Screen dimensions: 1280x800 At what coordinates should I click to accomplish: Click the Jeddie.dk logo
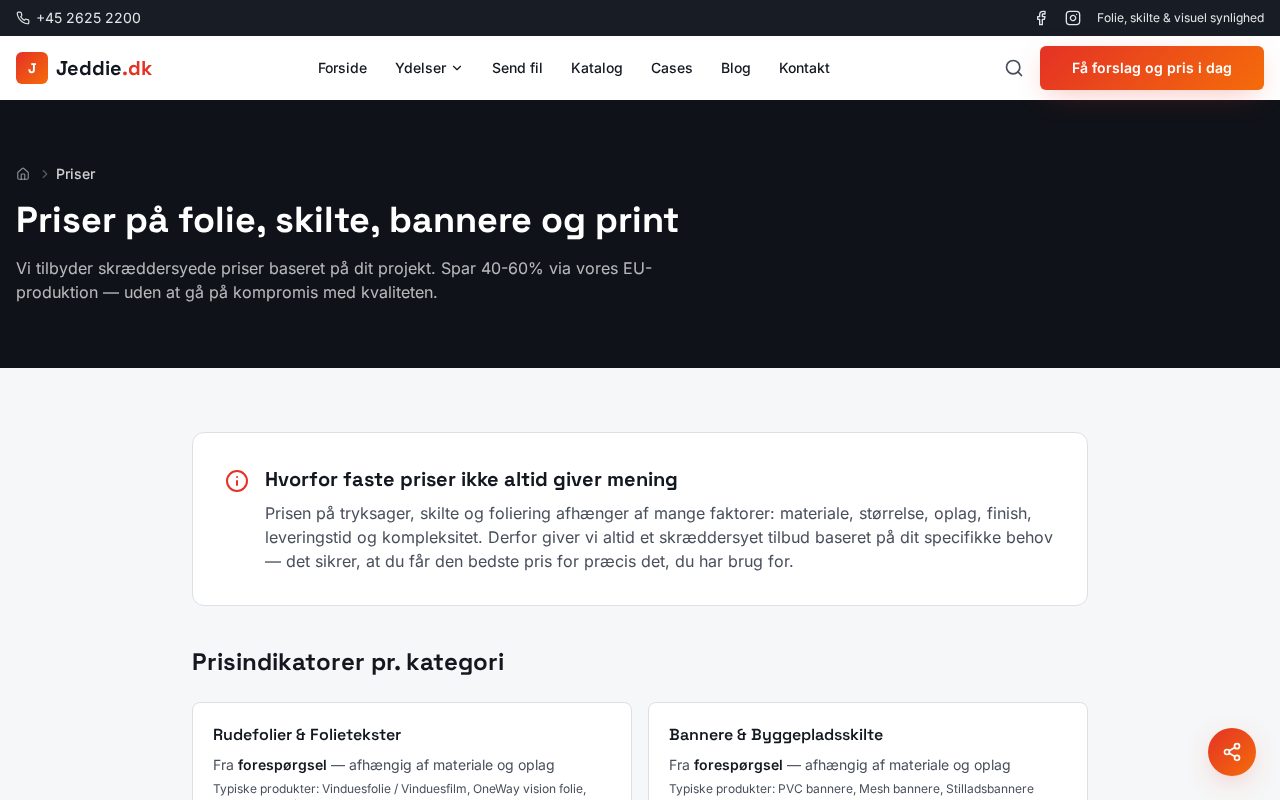84,68
